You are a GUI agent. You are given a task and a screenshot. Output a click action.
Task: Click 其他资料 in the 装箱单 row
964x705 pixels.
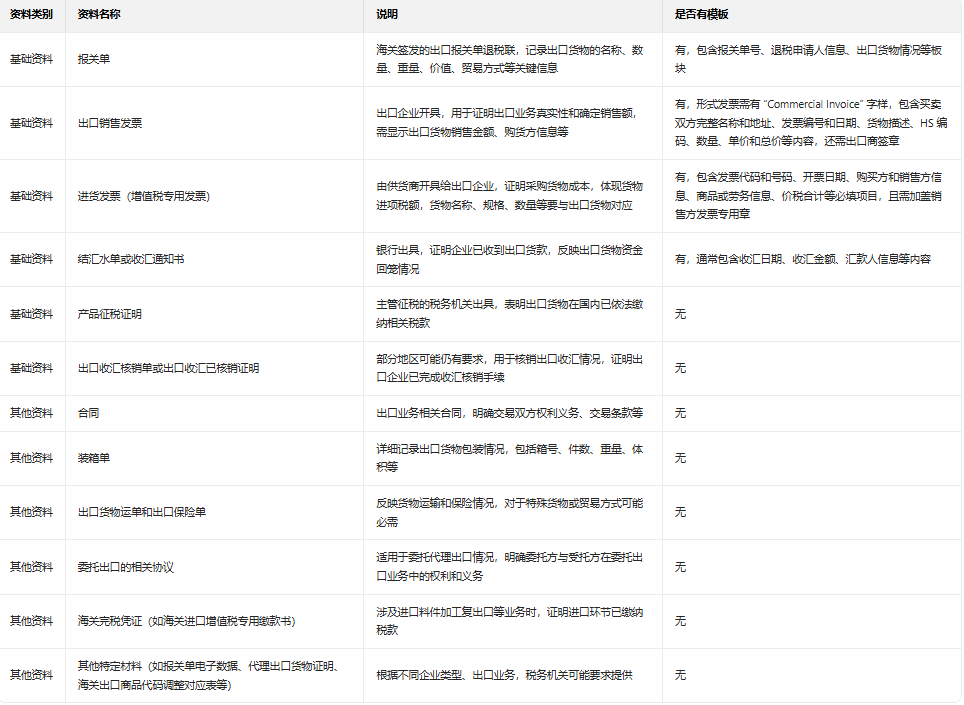[x=31, y=458]
